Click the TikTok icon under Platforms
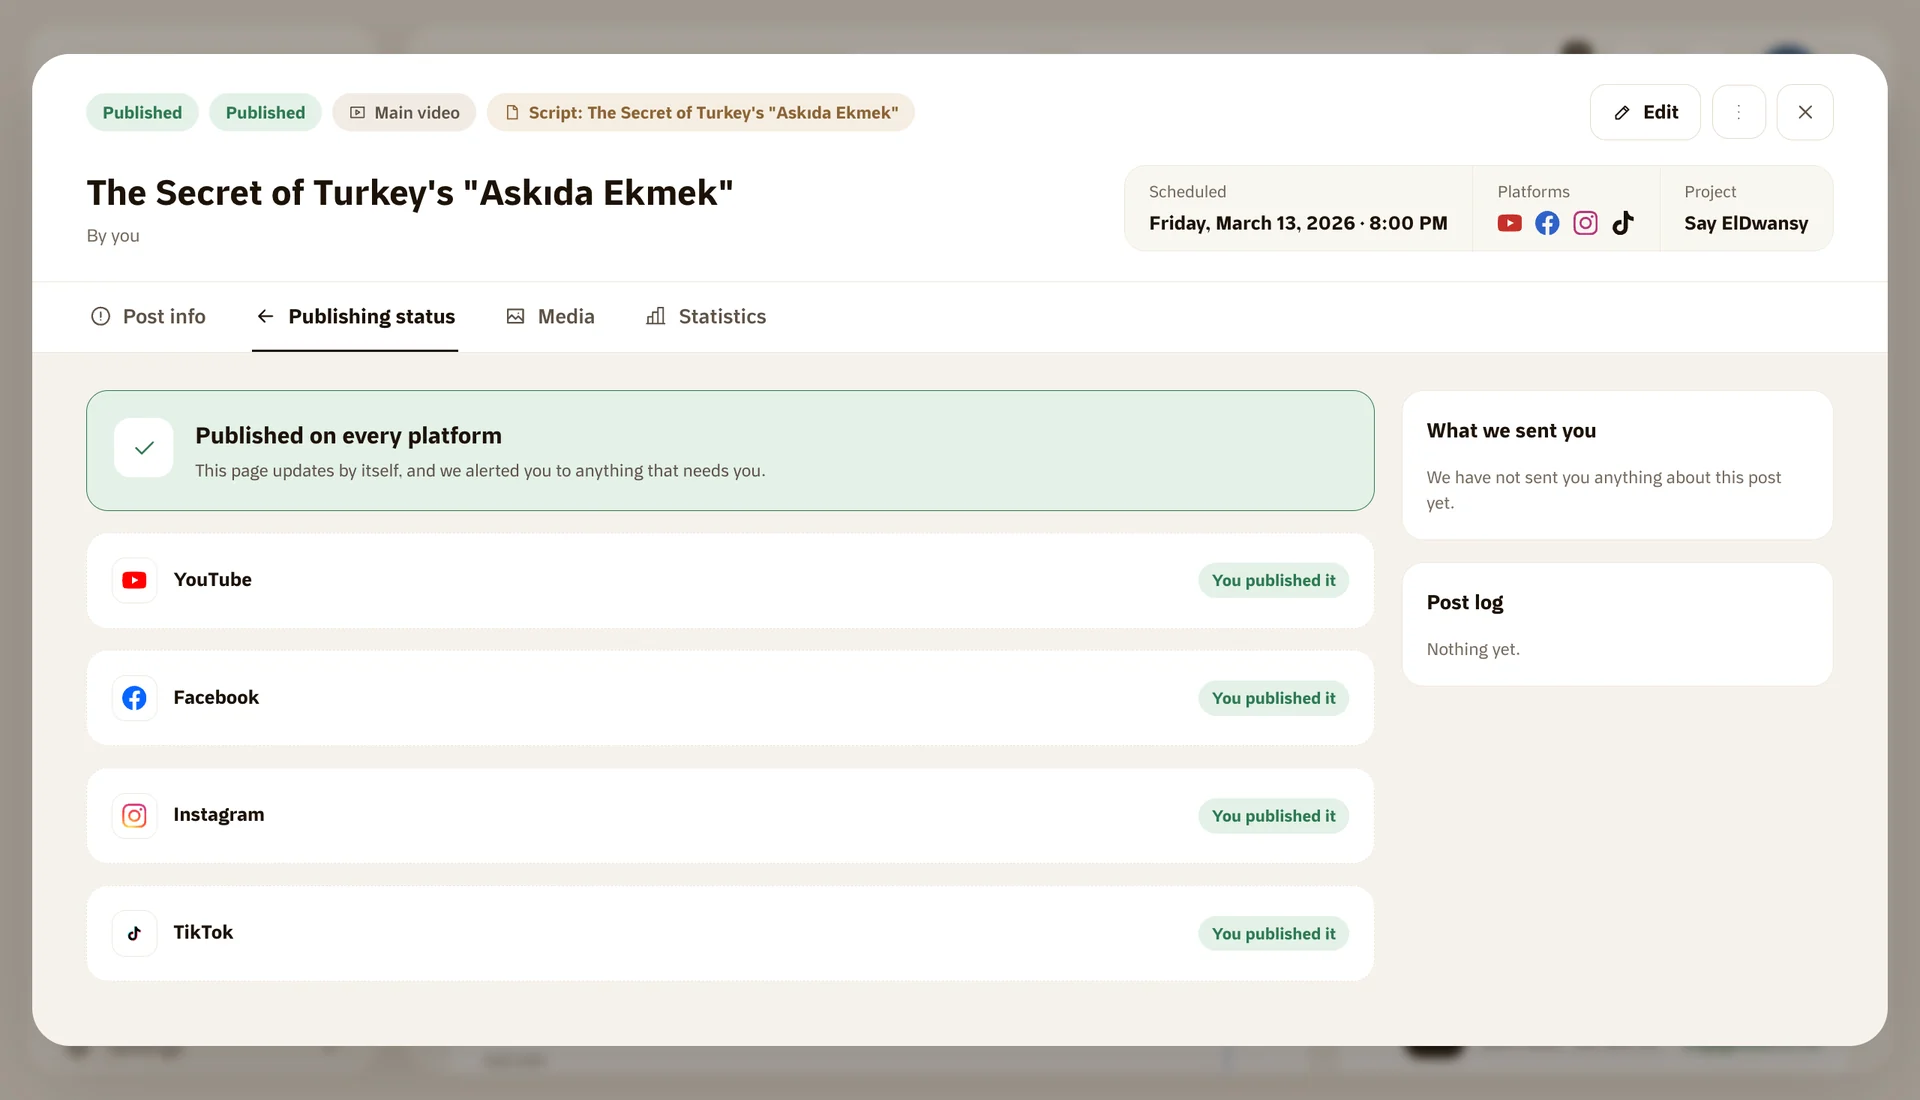This screenshot has height=1100, width=1920. click(1623, 223)
